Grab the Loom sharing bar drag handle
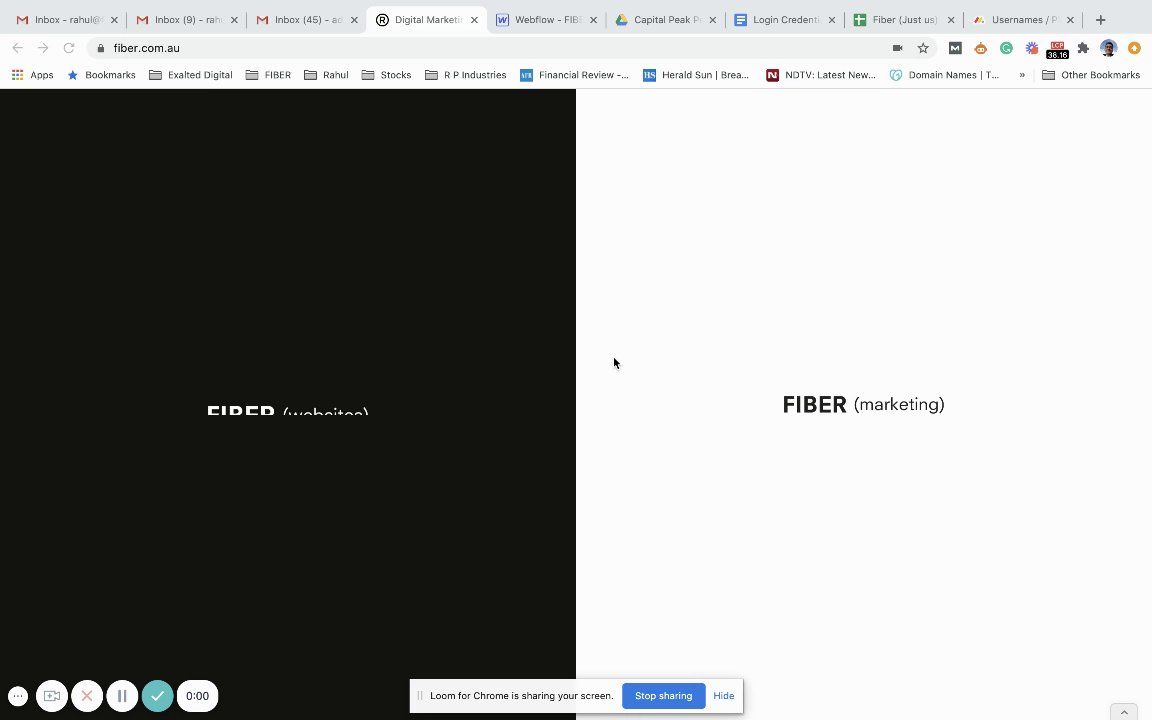This screenshot has width=1152, height=720. click(420, 696)
